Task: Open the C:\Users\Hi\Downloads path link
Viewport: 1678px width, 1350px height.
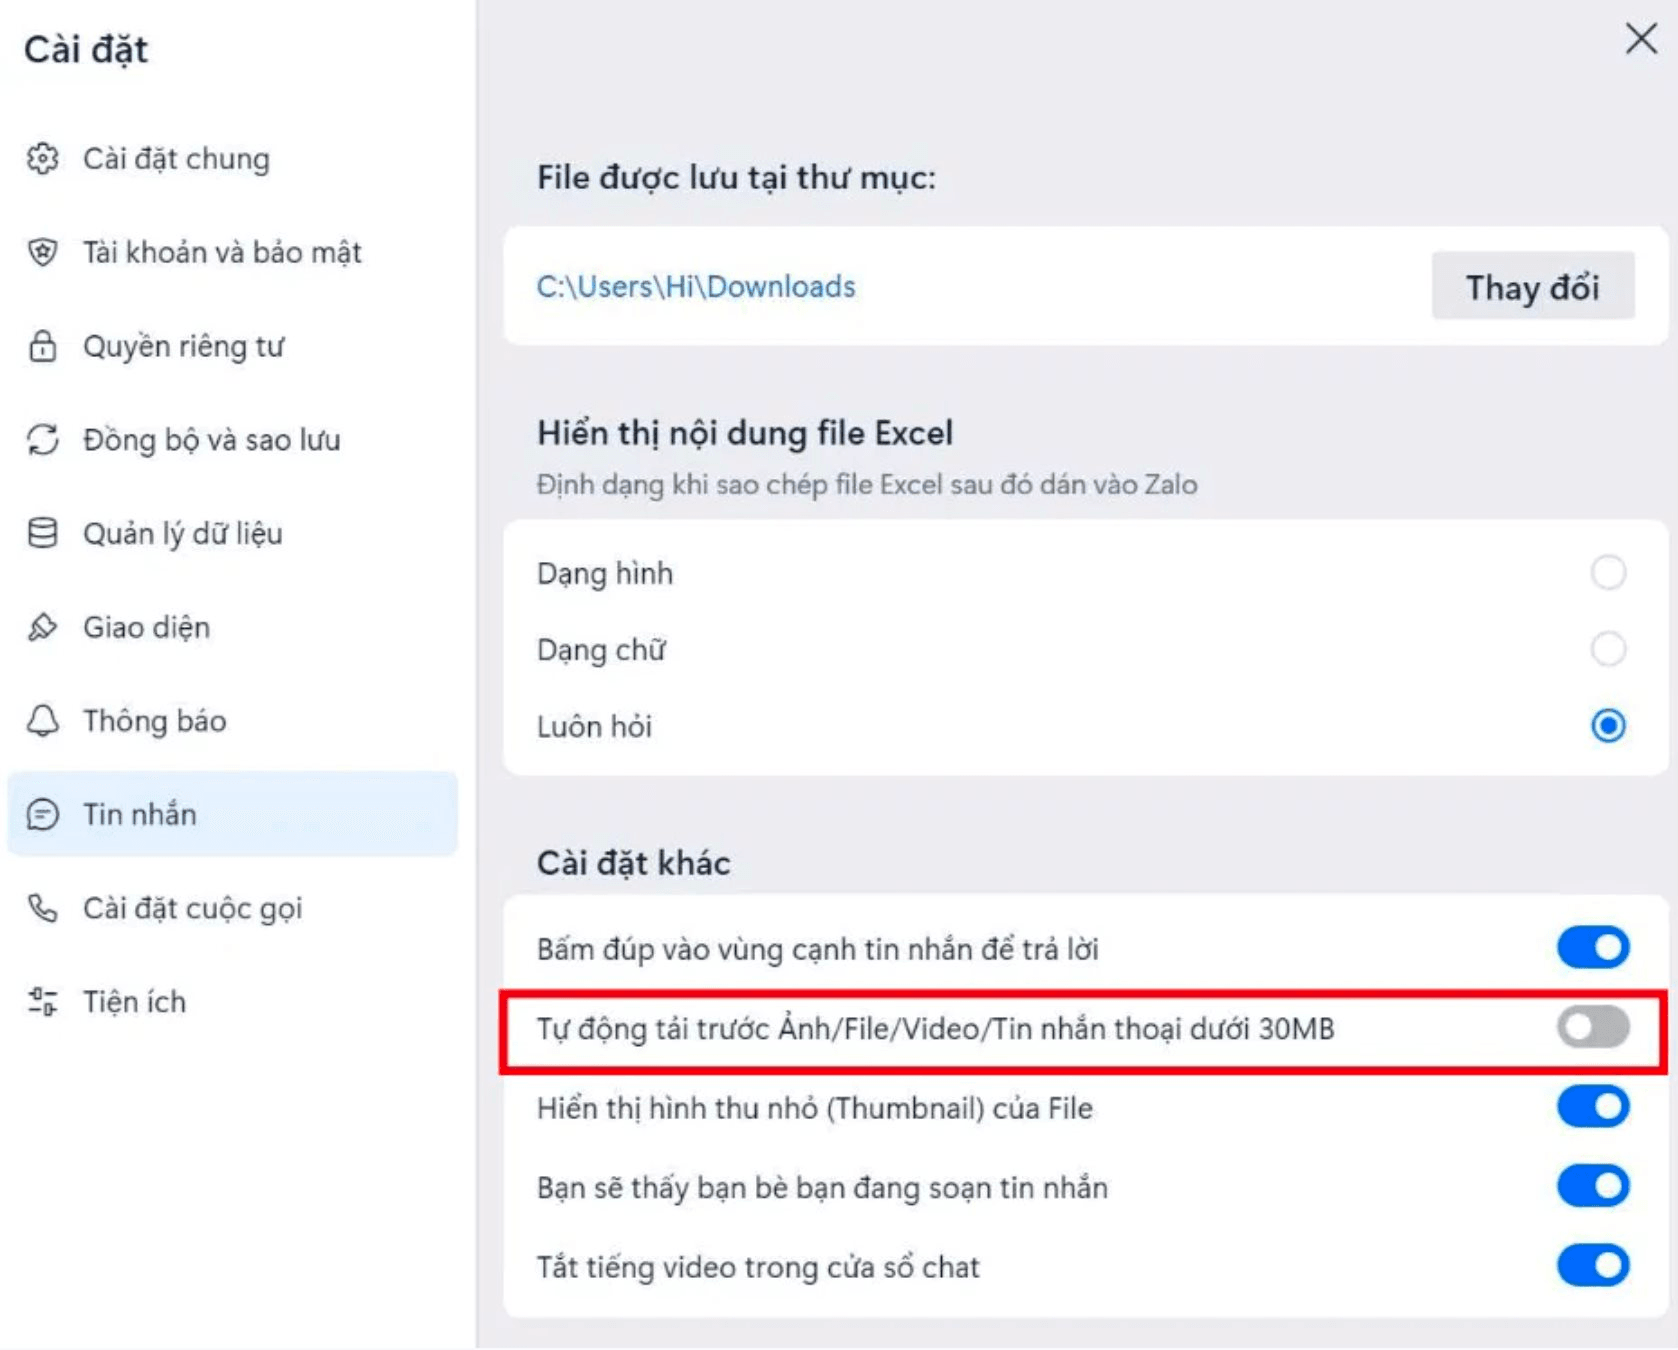Action: click(x=696, y=287)
